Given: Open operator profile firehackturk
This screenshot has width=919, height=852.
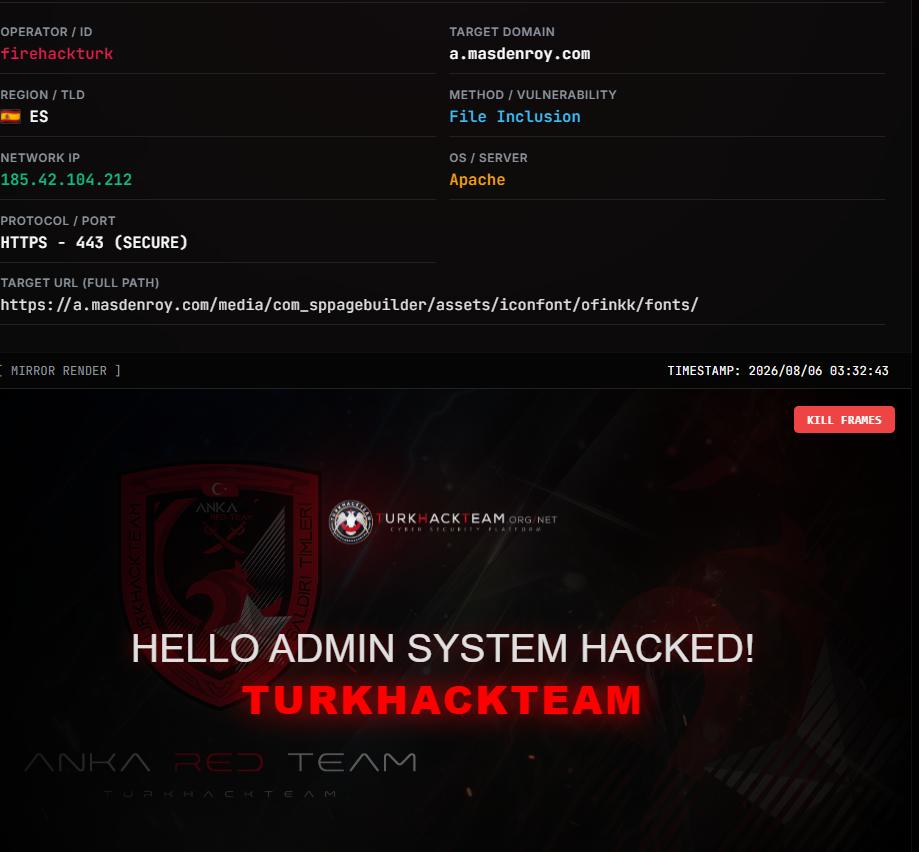Looking at the screenshot, I should [x=57, y=54].
